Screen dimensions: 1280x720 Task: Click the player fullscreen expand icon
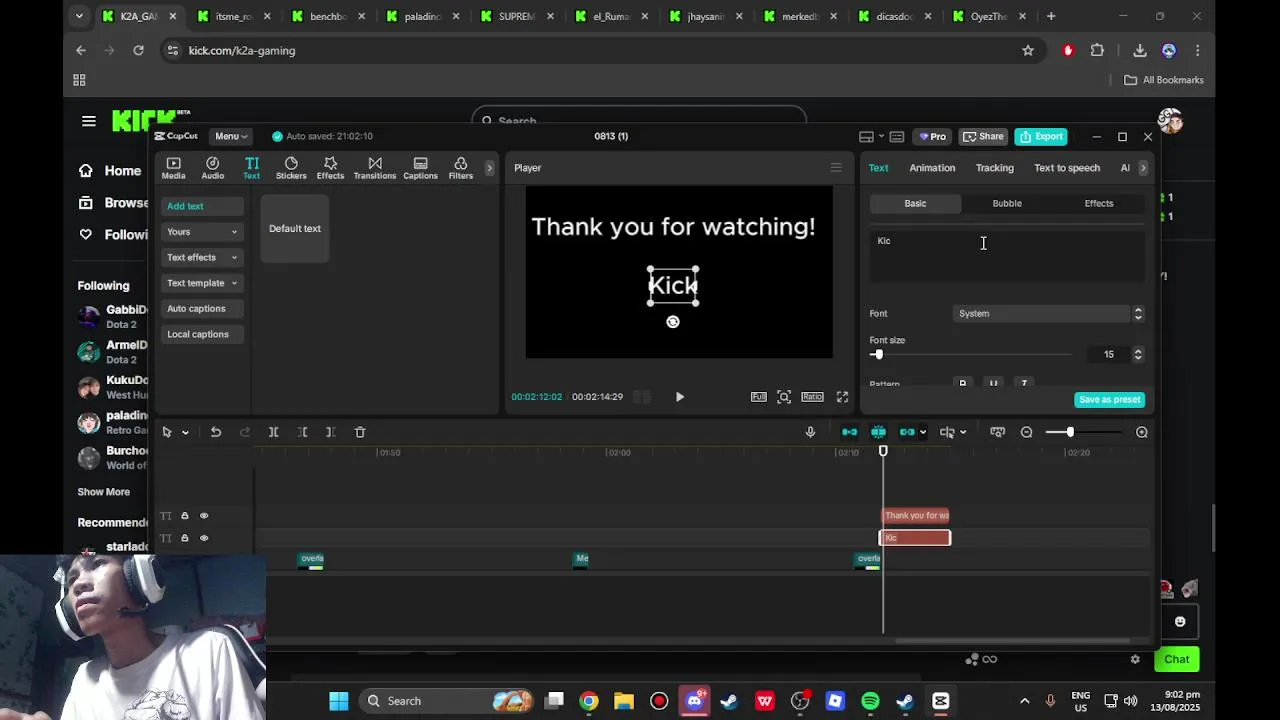coord(842,397)
